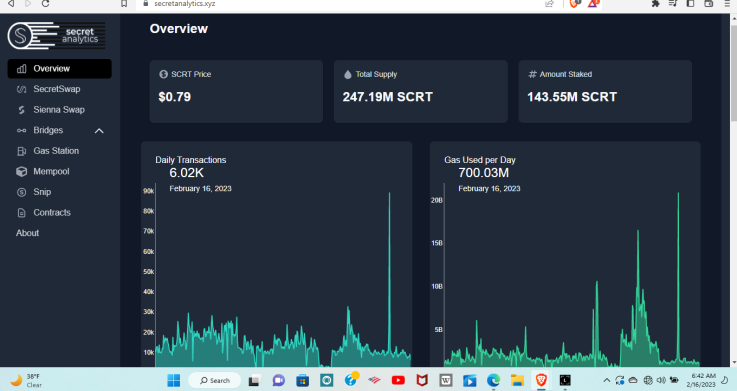This screenshot has width=737, height=391.
Task: Click the share icon in the address bar
Action: (549, 4)
